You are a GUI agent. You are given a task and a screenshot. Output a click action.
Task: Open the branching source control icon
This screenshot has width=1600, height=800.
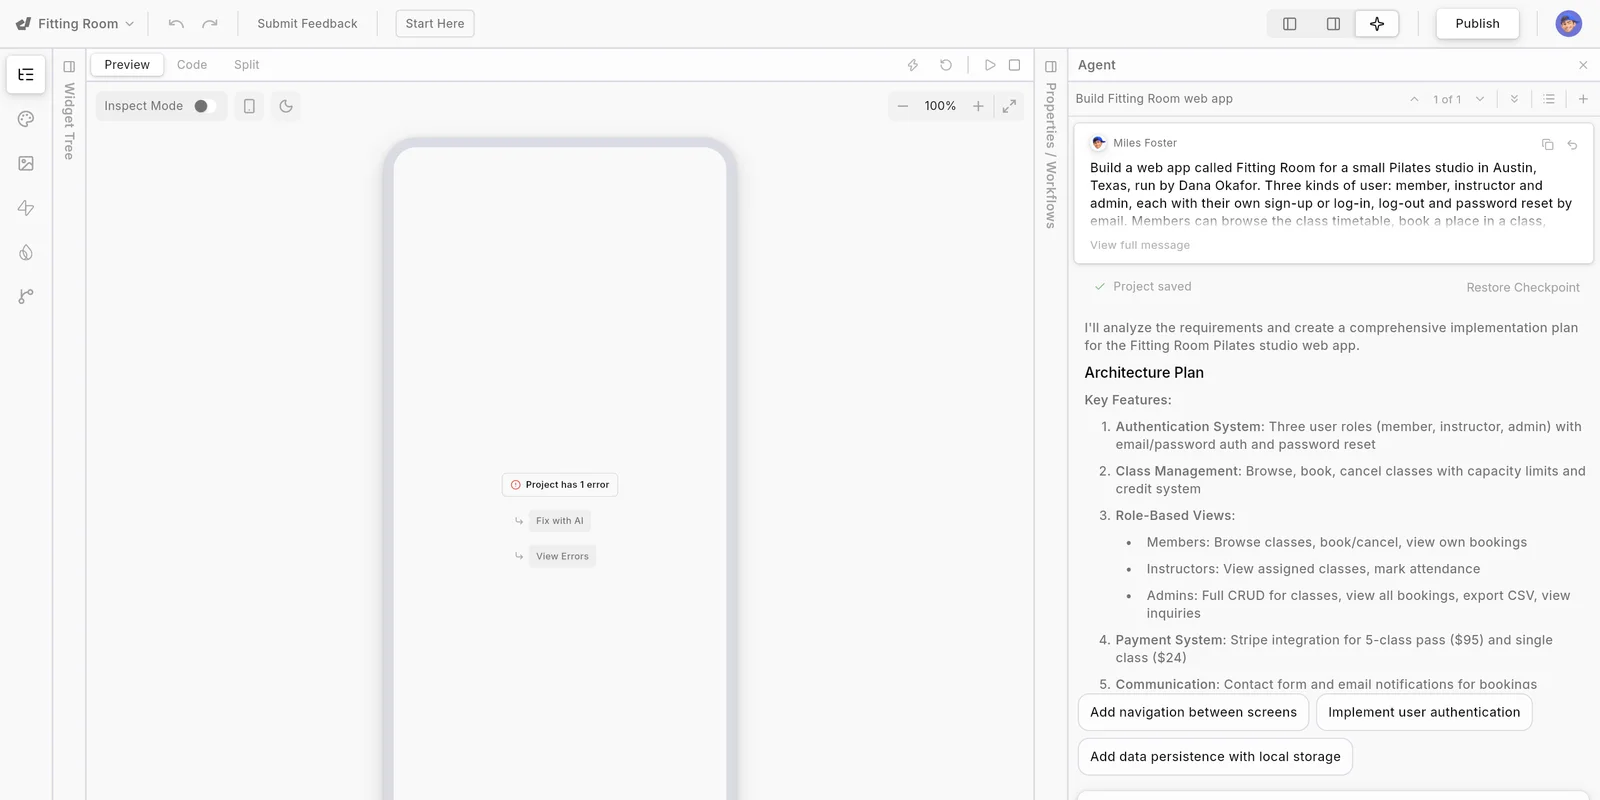[x=26, y=296]
